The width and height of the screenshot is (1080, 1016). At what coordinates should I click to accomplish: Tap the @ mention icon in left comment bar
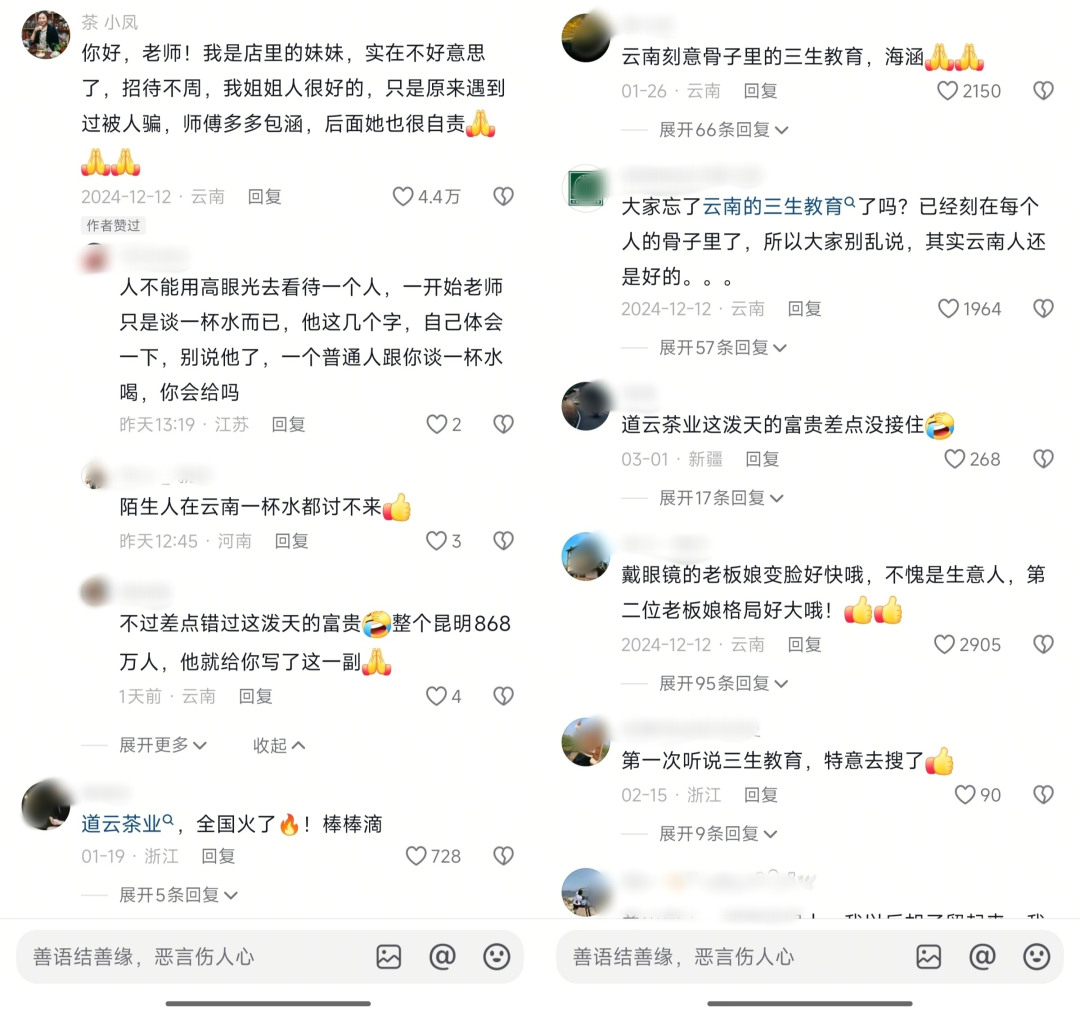pyautogui.click(x=442, y=956)
